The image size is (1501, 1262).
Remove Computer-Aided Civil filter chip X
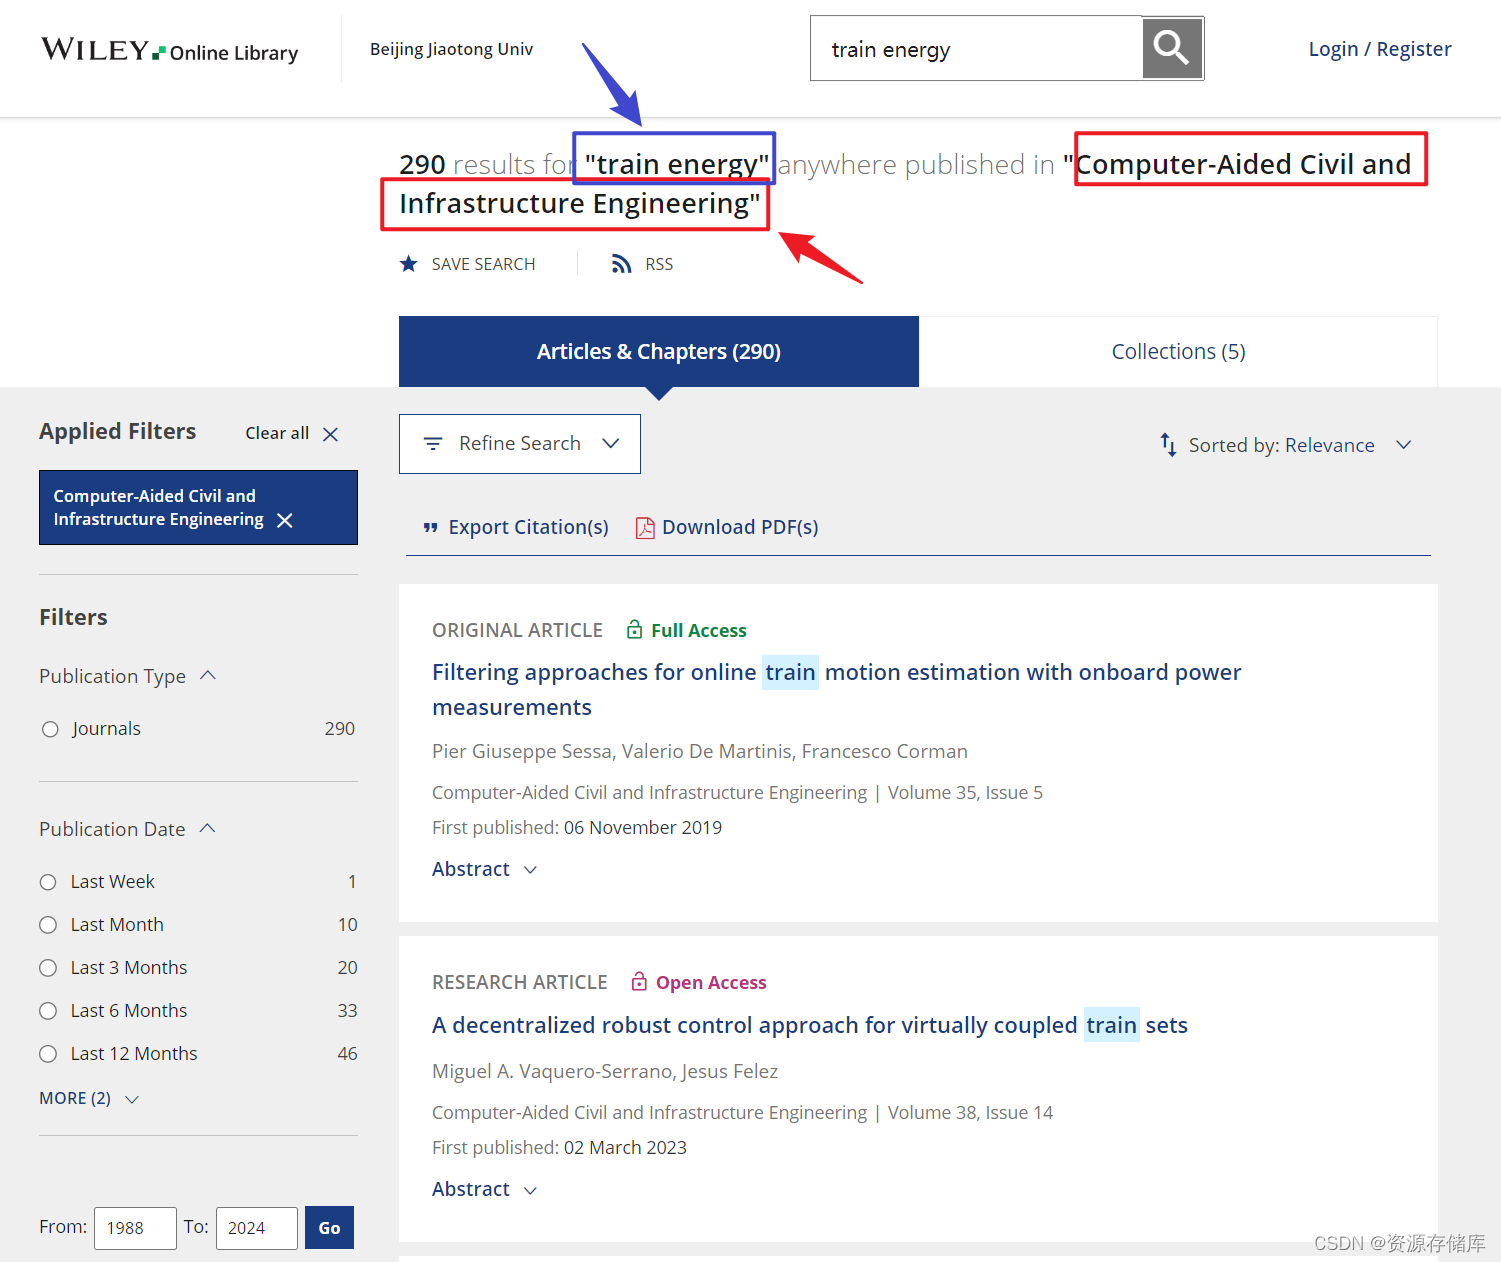click(285, 520)
